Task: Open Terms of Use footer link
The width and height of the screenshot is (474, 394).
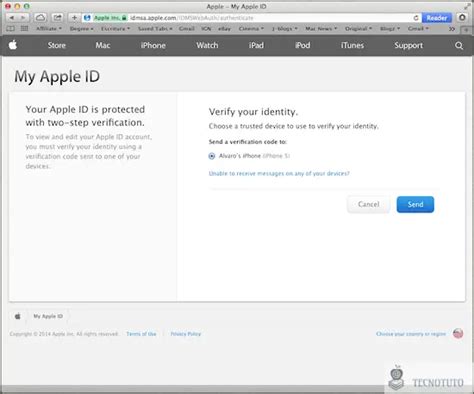Action: tap(141, 334)
